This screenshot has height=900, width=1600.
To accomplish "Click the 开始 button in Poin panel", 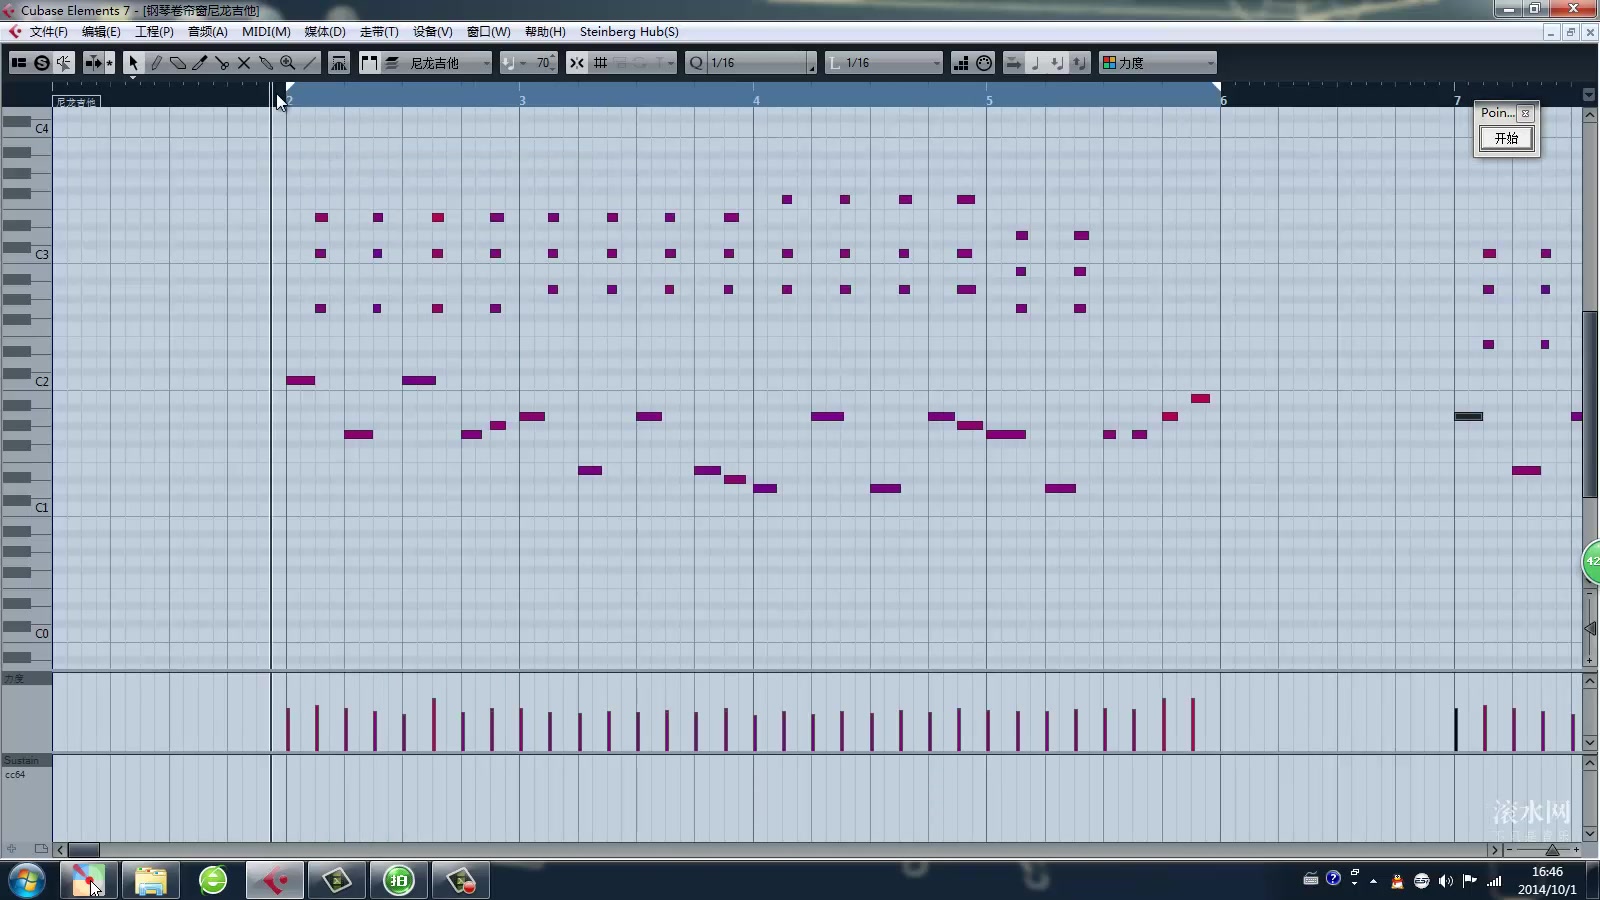I will click(1506, 138).
